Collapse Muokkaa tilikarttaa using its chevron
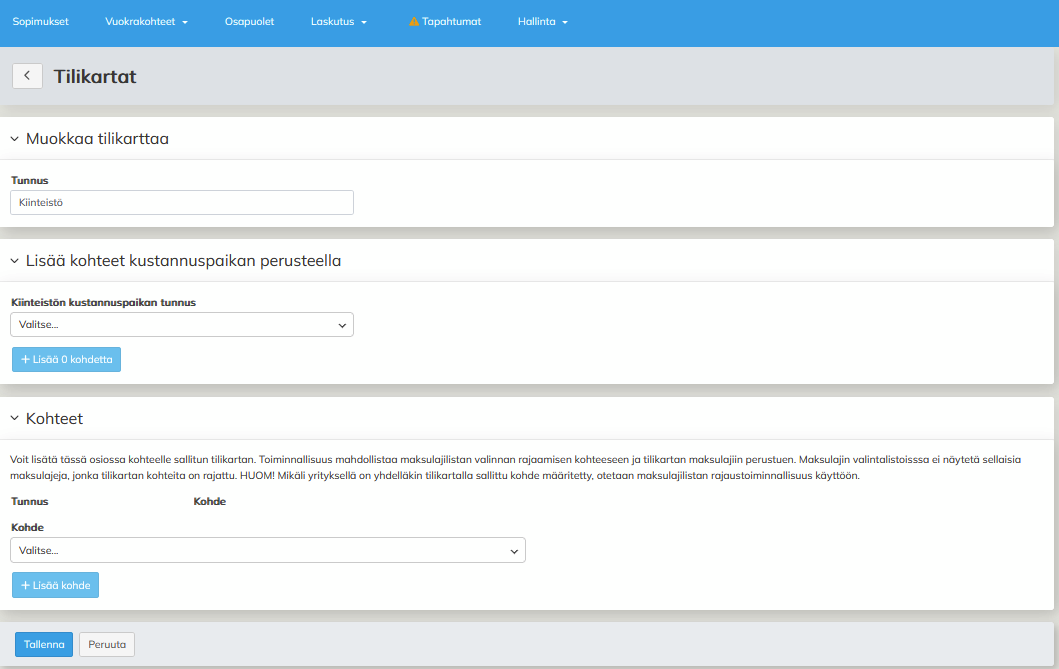This screenshot has height=669, width=1059. (15, 139)
